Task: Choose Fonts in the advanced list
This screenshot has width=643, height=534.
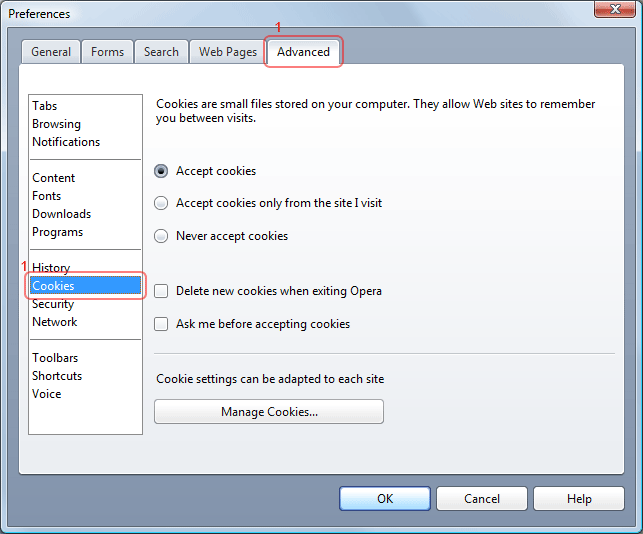Action: click(x=46, y=196)
